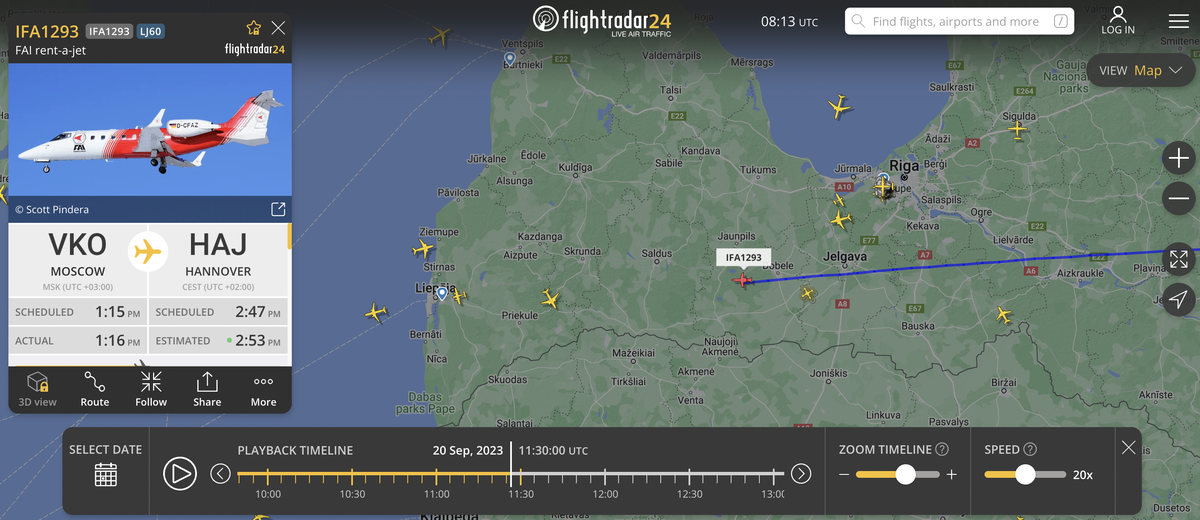The image size is (1200, 520).
Task: Center map on my location
Action: pos(1179,299)
